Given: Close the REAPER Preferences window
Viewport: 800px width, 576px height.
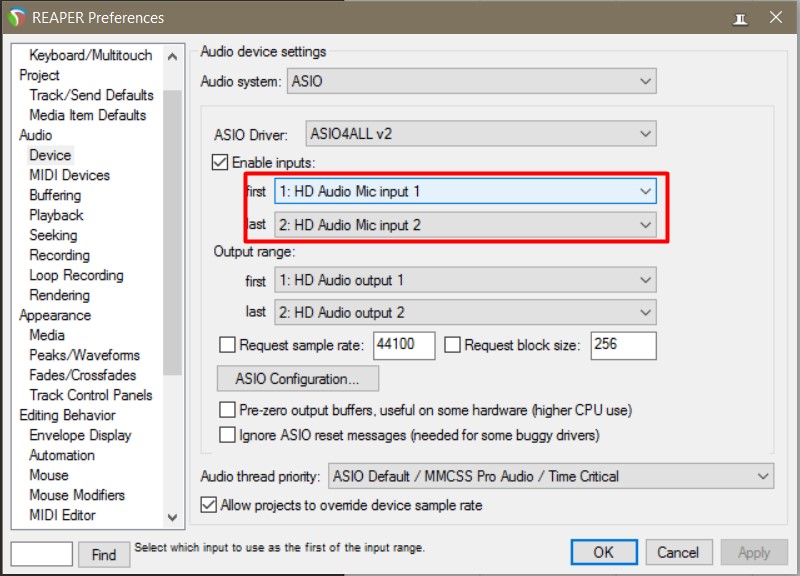Looking at the screenshot, I should pyautogui.click(x=776, y=18).
